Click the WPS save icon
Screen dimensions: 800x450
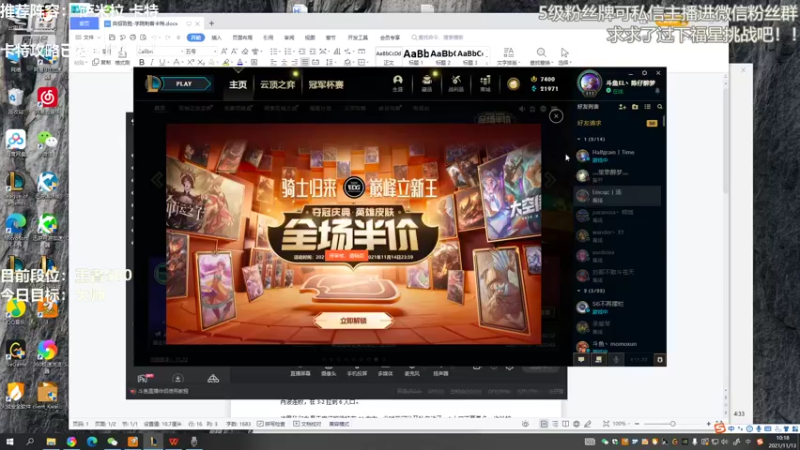coord(112,38)
